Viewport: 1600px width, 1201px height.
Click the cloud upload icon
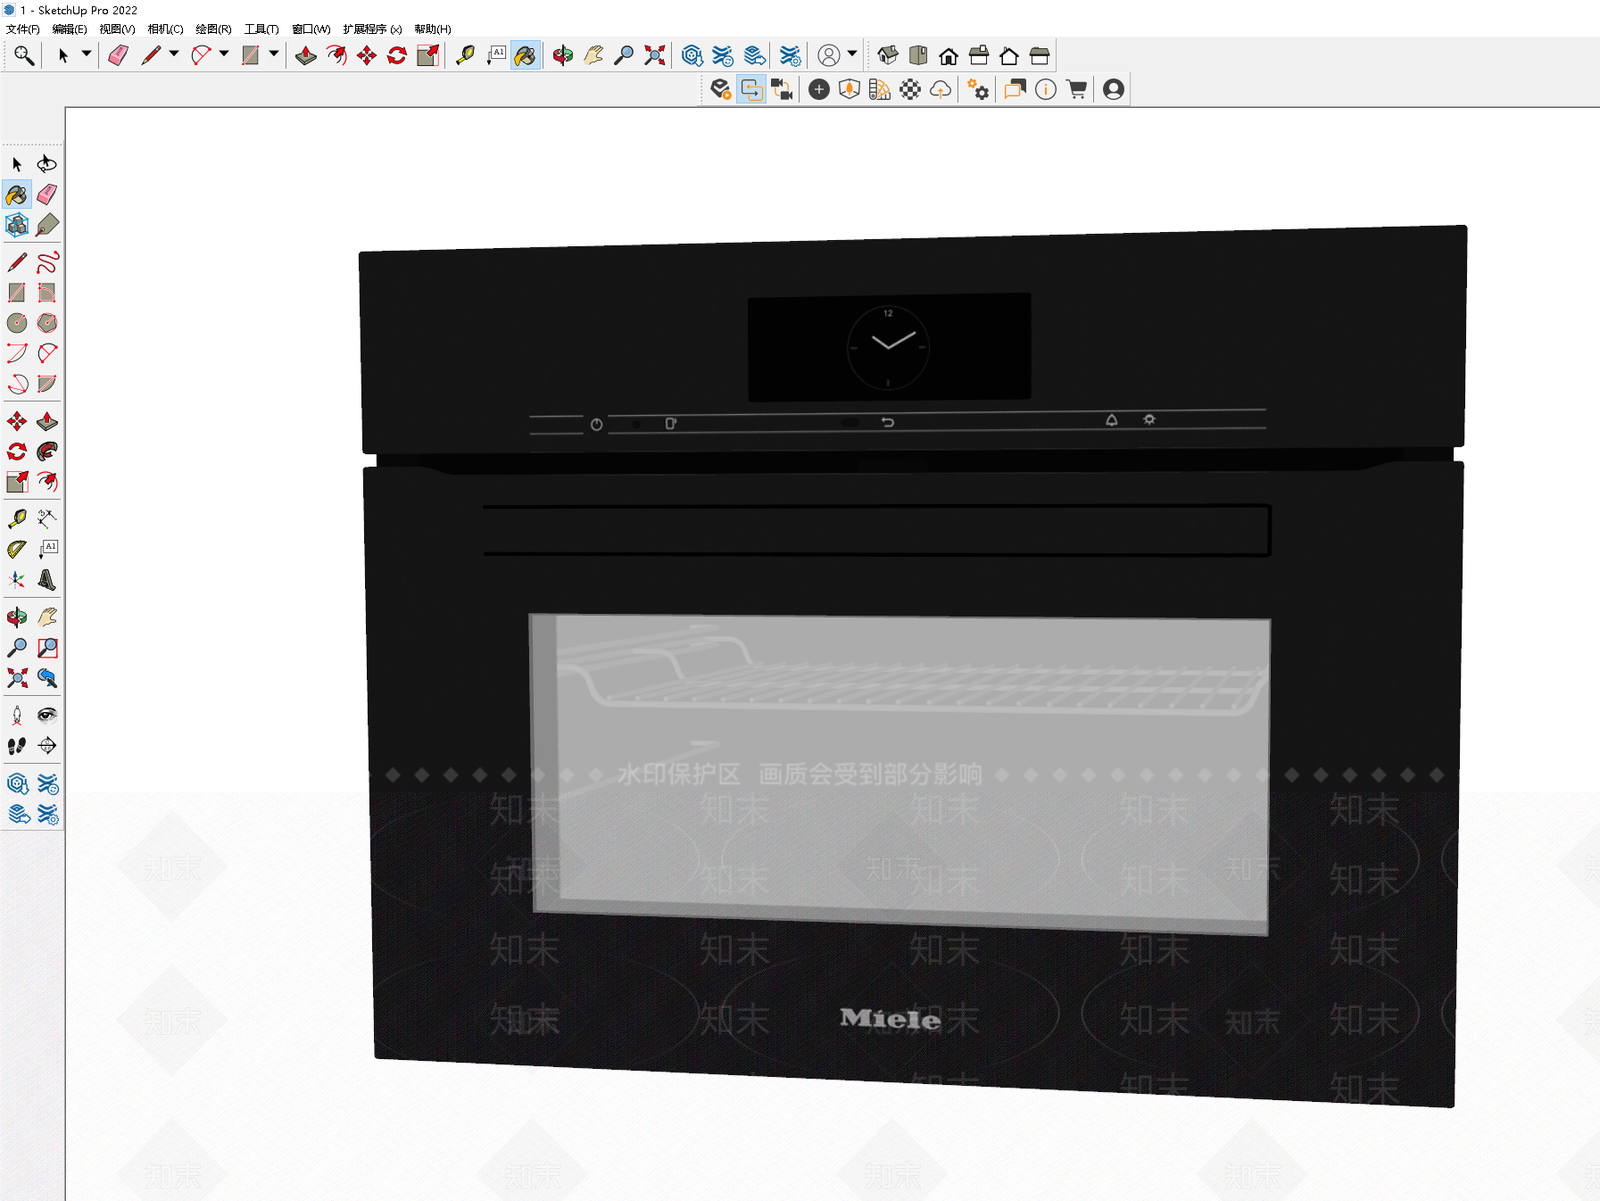click(x=940, y=90)
